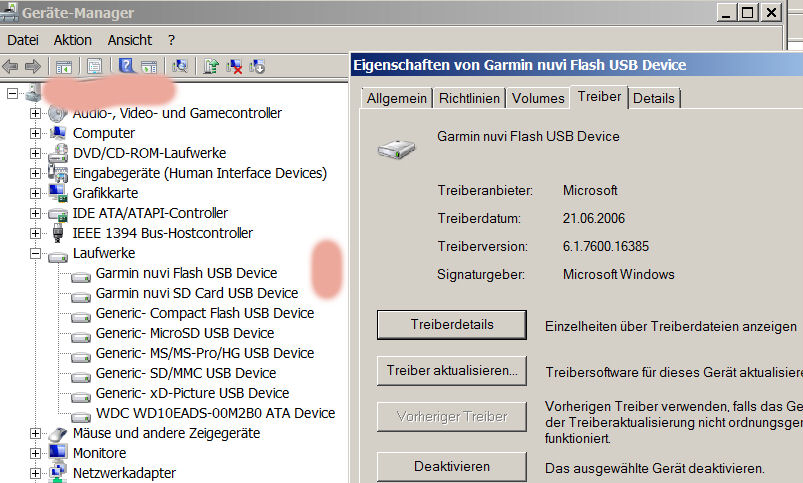803x483 pixels.
Task: Click Uninstall device icon with red X
Action: [235, 66]
